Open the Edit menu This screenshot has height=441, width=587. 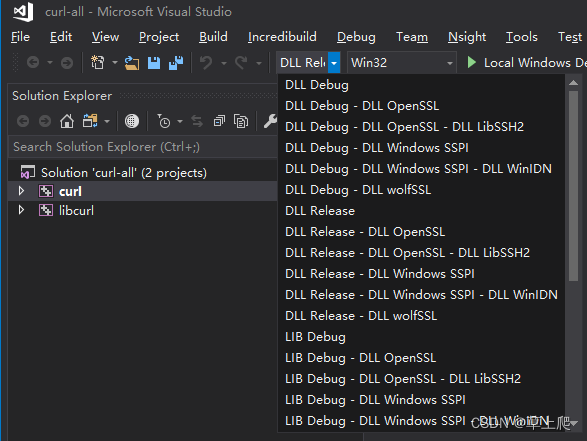coord(61,37)
